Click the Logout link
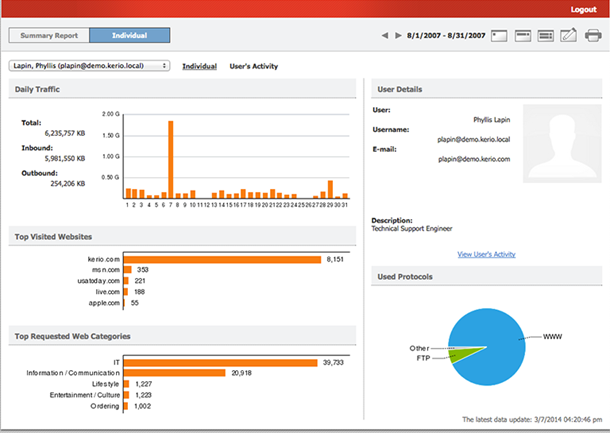610x433 pixels. (583, 10)
